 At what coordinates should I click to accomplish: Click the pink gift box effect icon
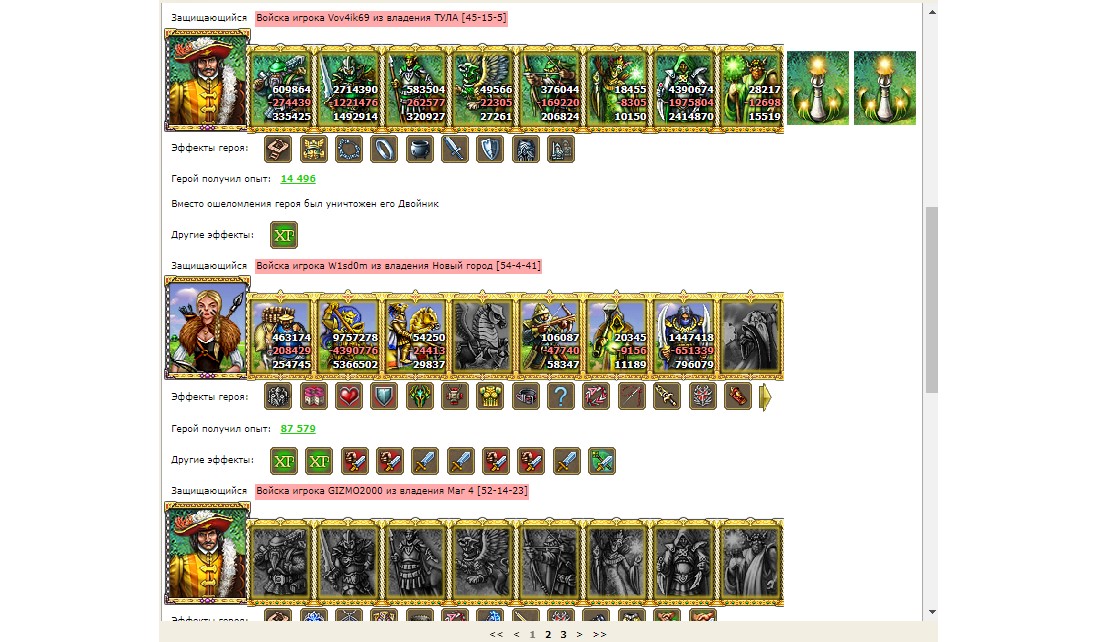point(314,397)
